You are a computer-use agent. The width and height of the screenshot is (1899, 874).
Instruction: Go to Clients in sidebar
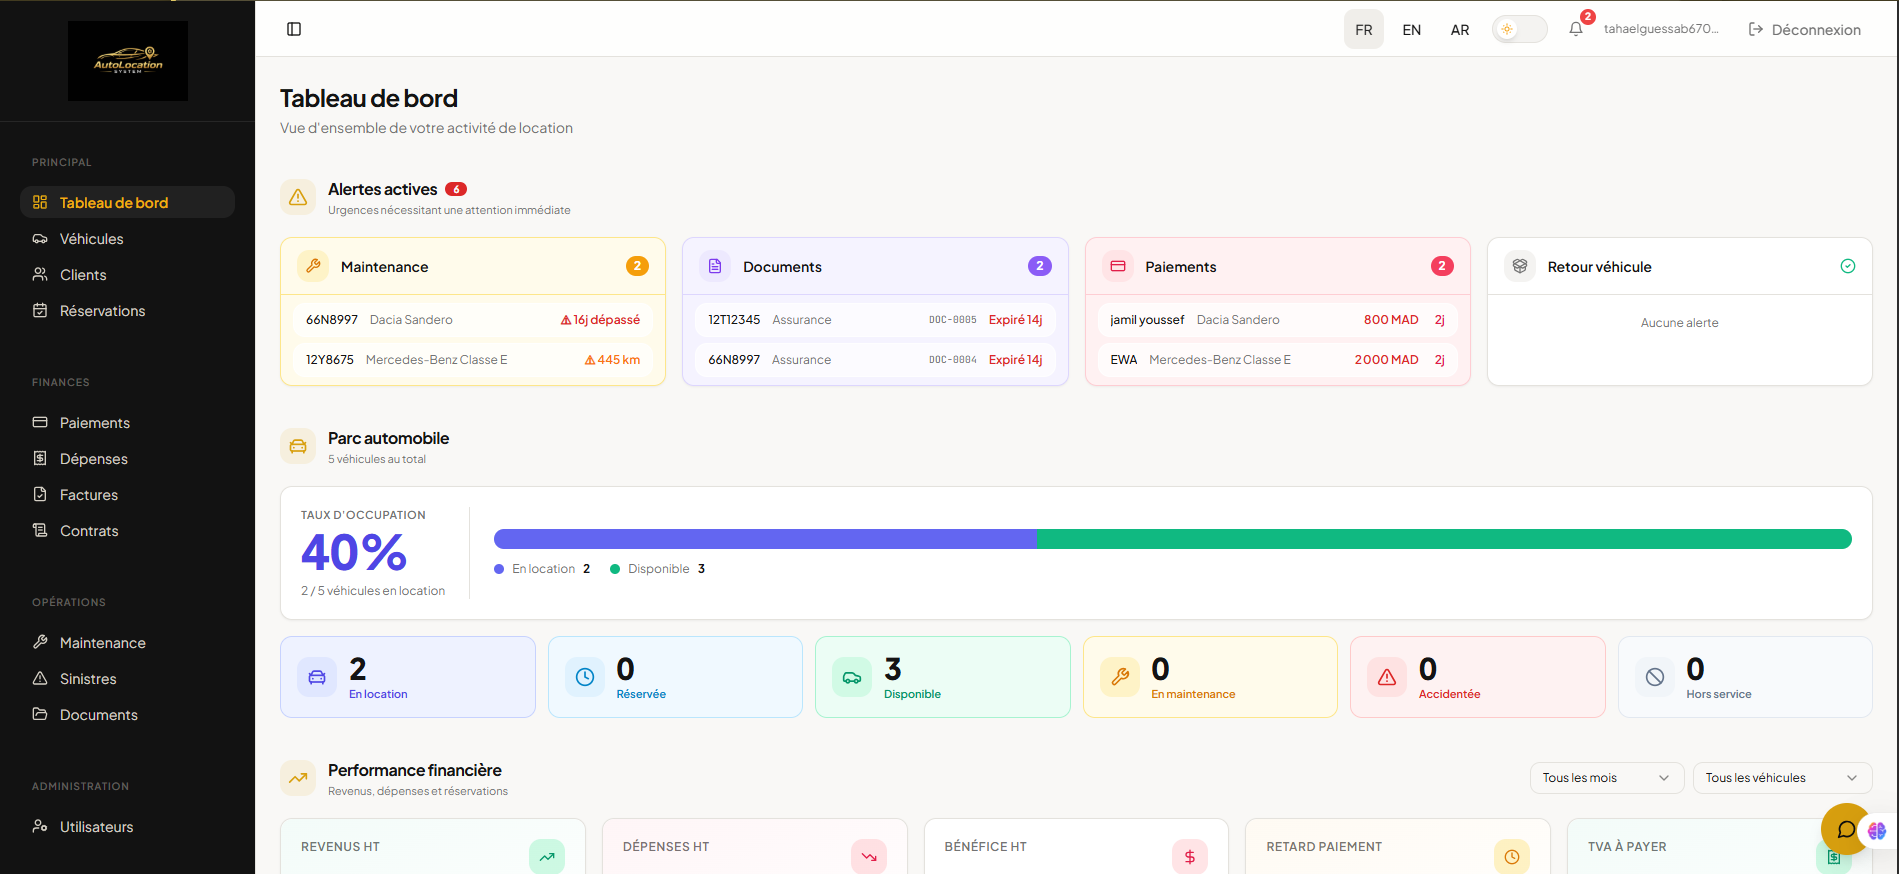click(x=127, y=275)
